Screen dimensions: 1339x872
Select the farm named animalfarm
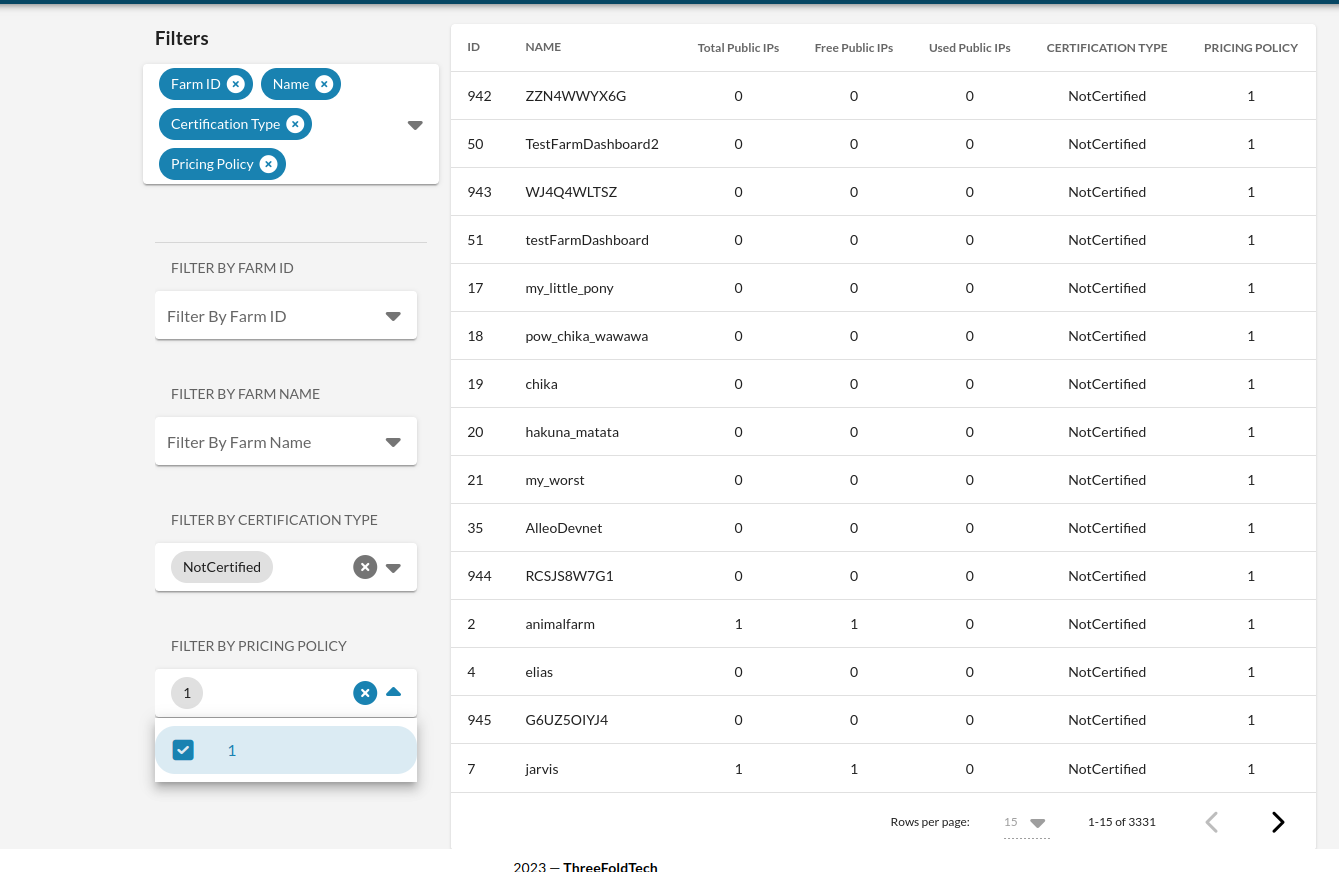(559, 623)
